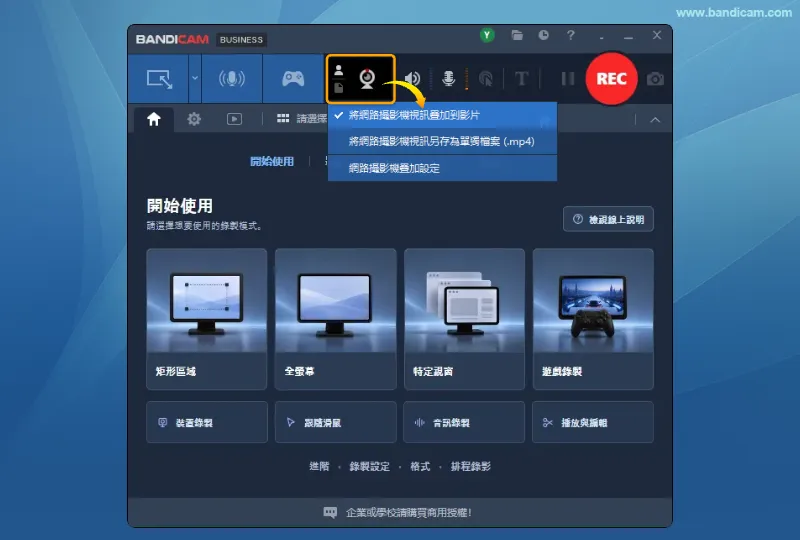Check '將網路攝影機視訊疊加到影片' menu item

tap(442, 115)
